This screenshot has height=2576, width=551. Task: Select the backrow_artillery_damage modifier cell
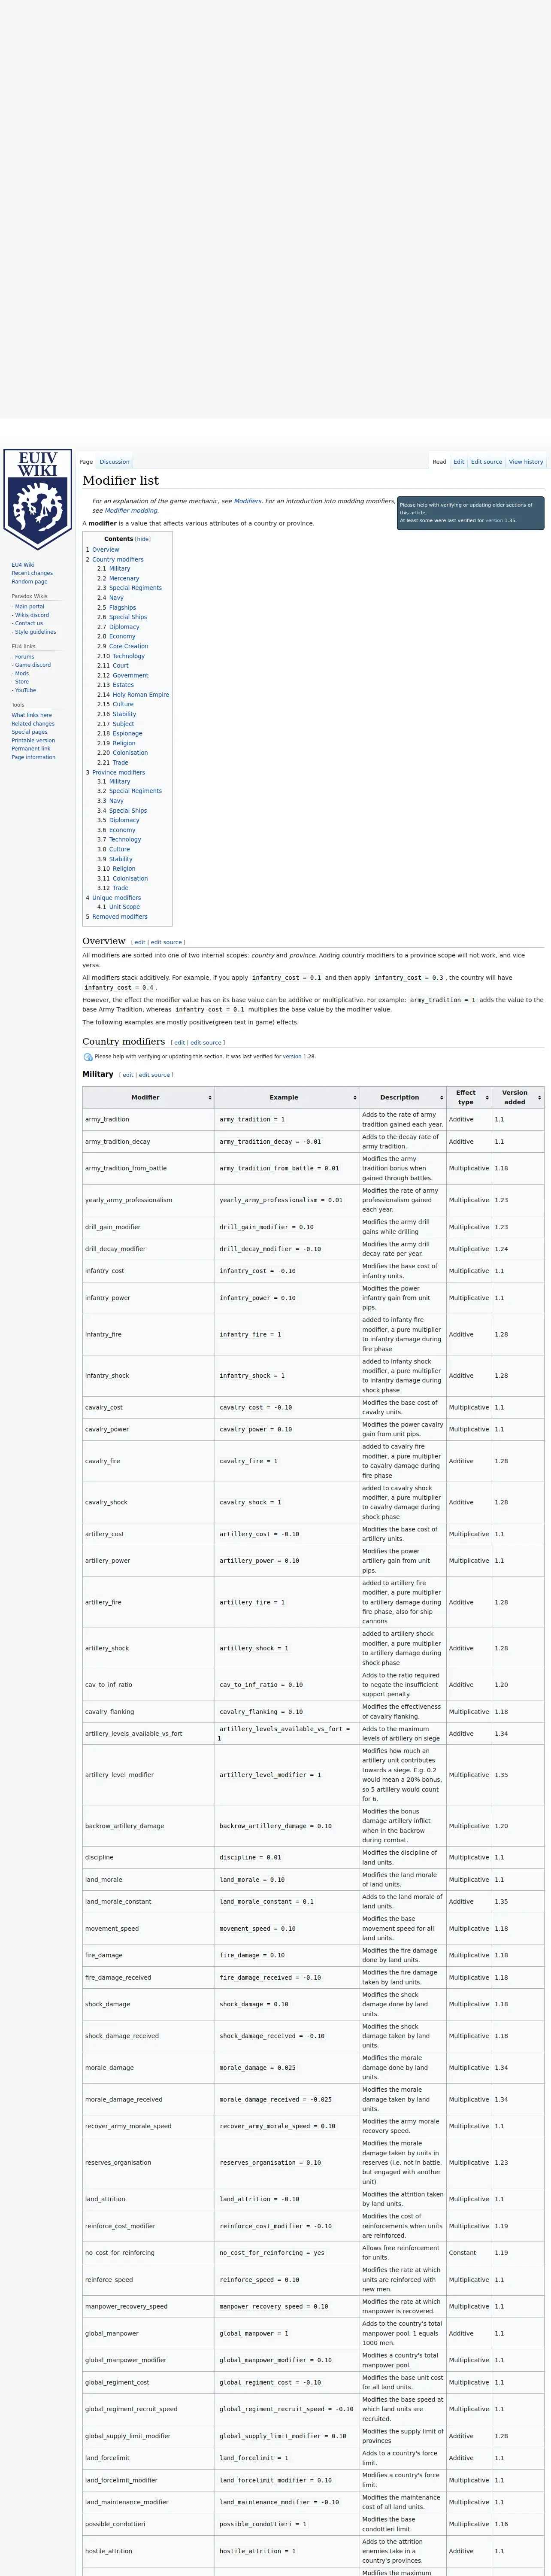[149, 1826]
